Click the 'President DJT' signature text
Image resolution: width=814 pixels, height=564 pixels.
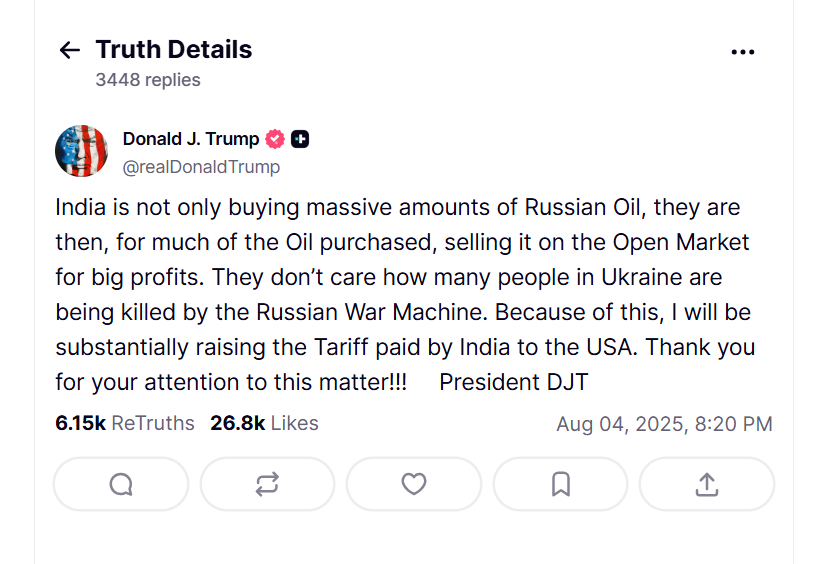(x=513, y=382)
